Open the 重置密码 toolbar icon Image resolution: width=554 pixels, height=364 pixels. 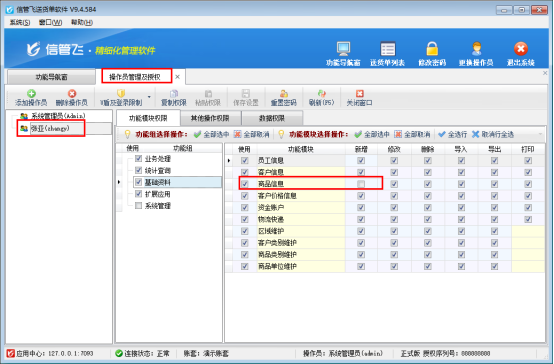pyautogui.click(x=284, y=94)
